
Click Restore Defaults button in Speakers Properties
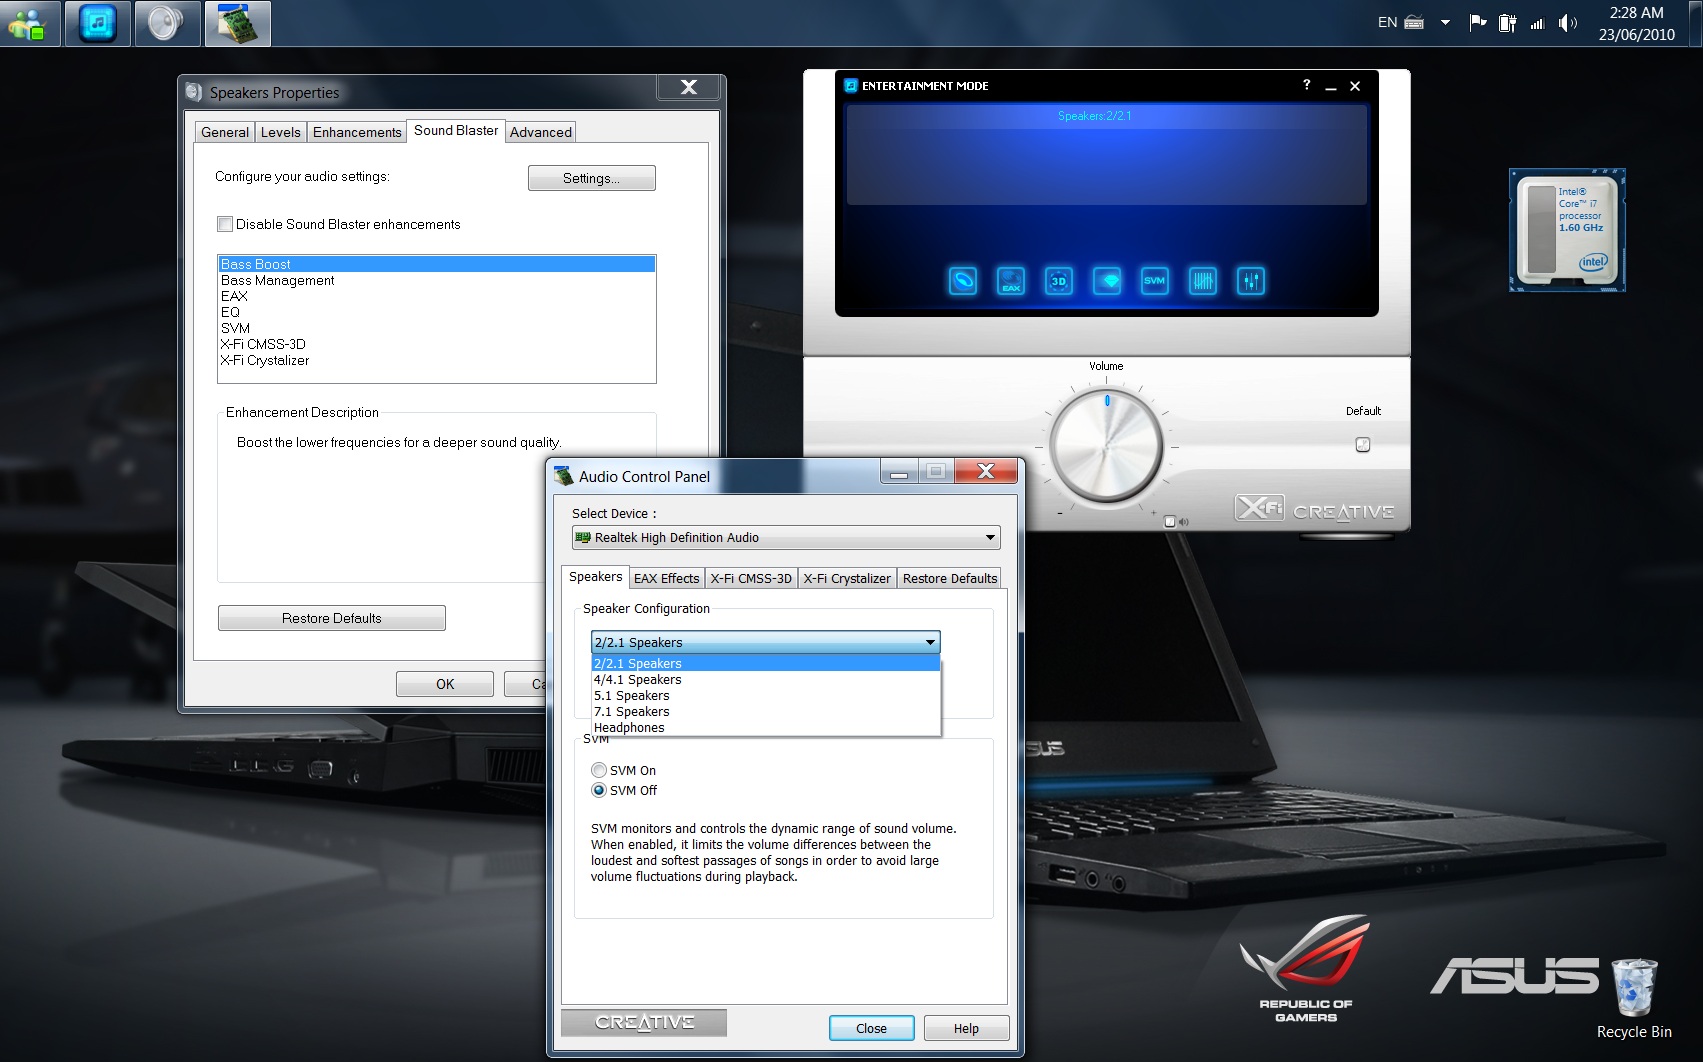[x=332, y=618]
